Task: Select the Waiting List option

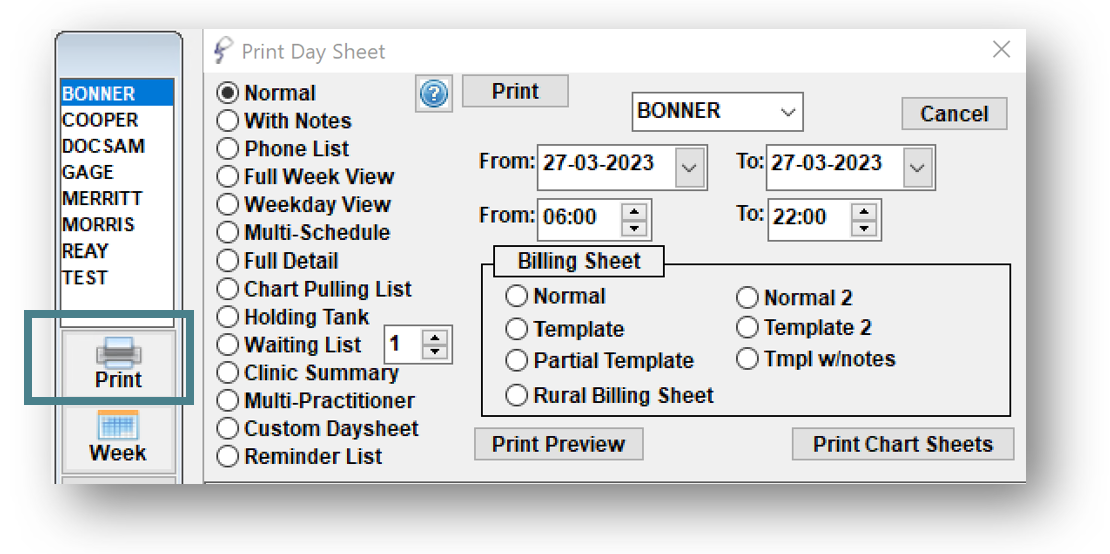Action: point(228,345)
